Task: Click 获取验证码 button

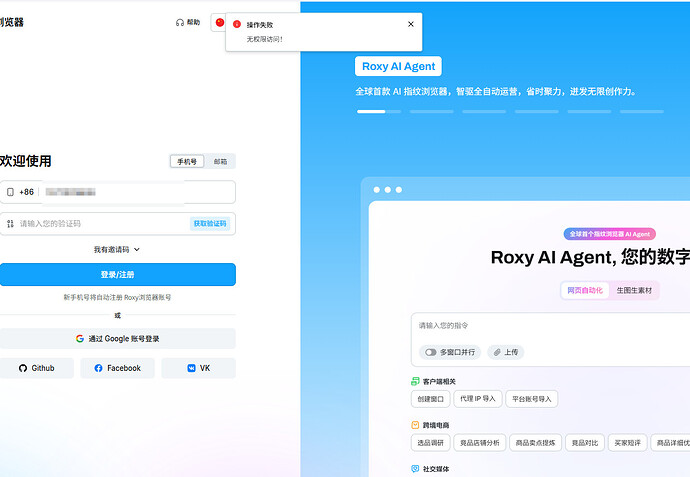Action: click(x=210, y=224)
